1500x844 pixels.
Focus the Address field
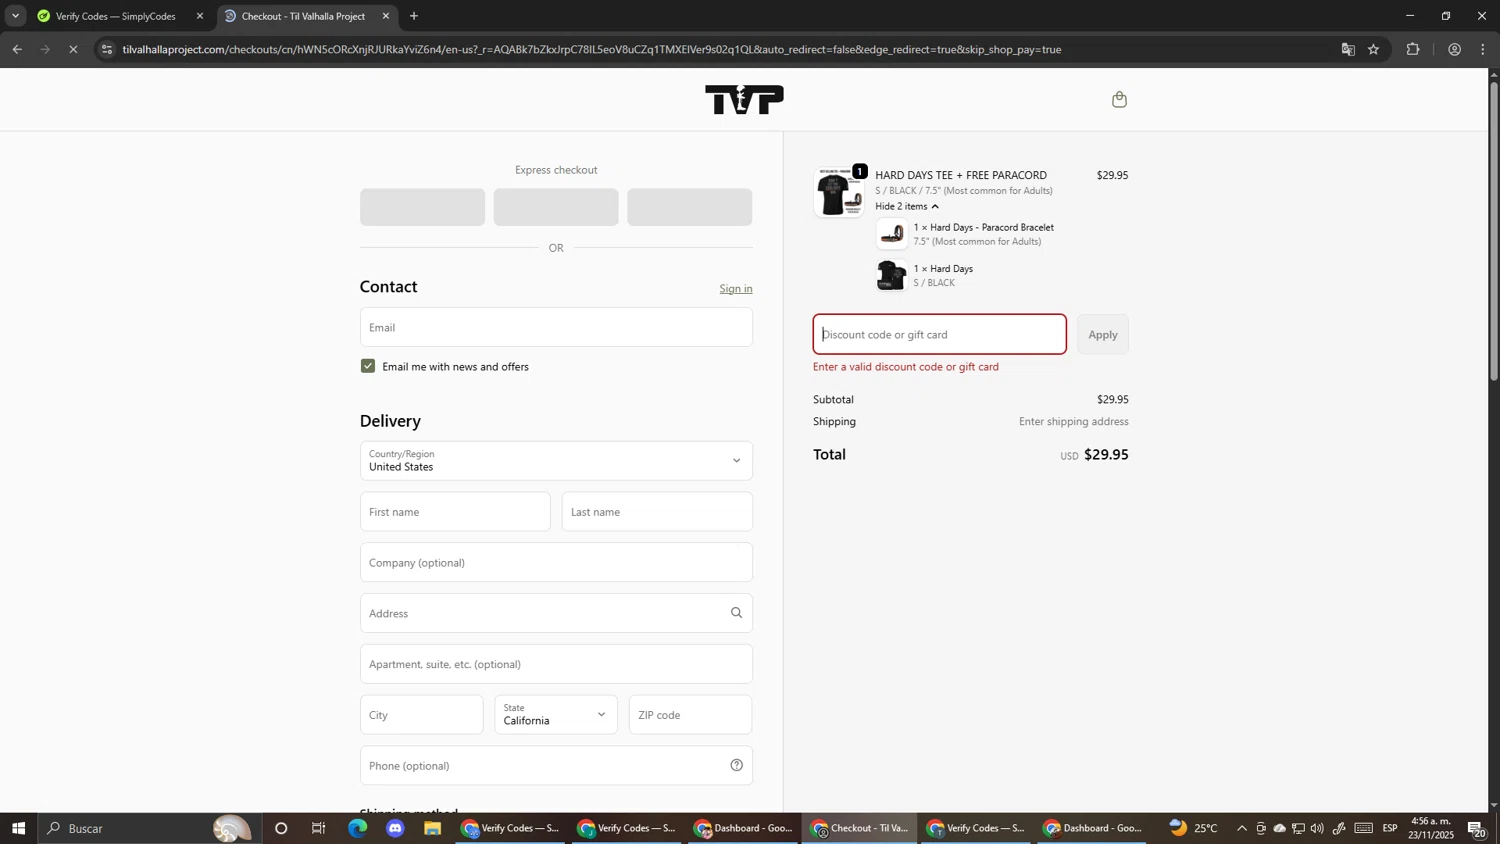[556, 613]
